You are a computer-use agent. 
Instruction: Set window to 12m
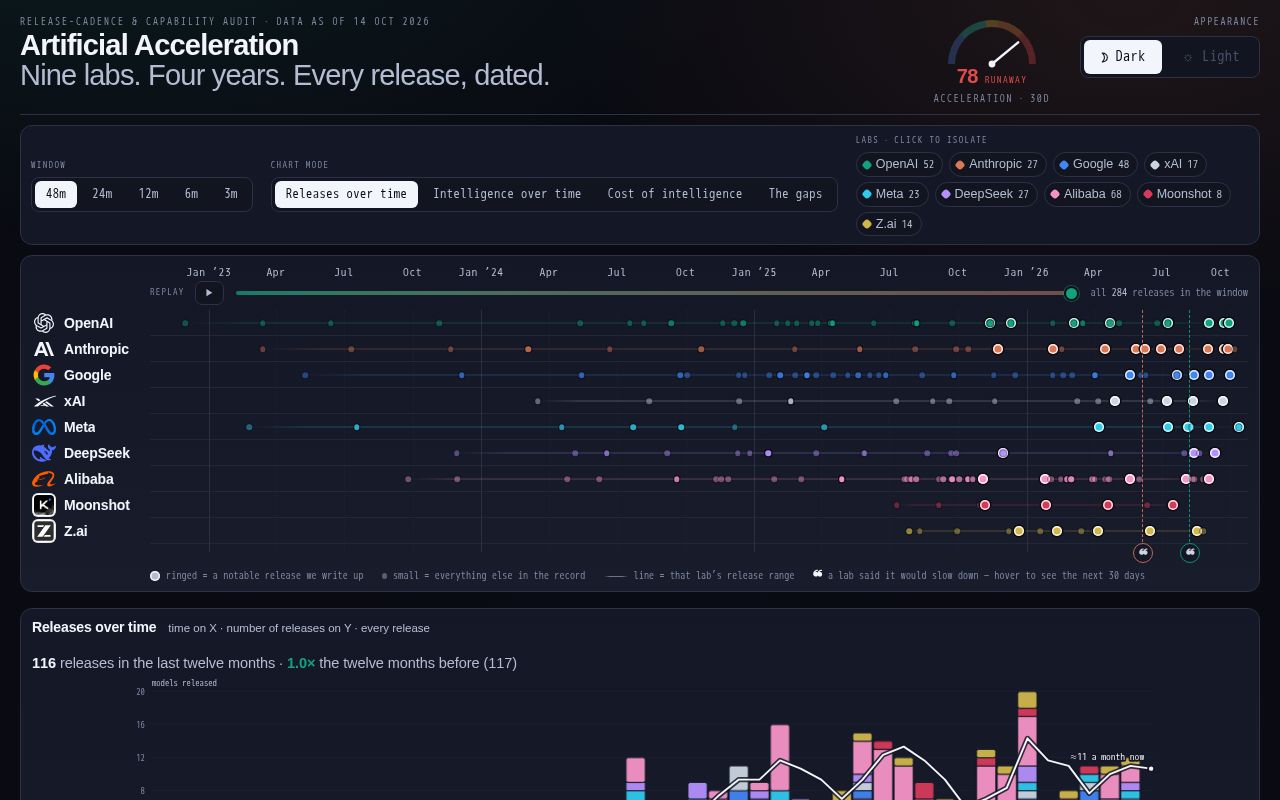click(x=148, y=194)
